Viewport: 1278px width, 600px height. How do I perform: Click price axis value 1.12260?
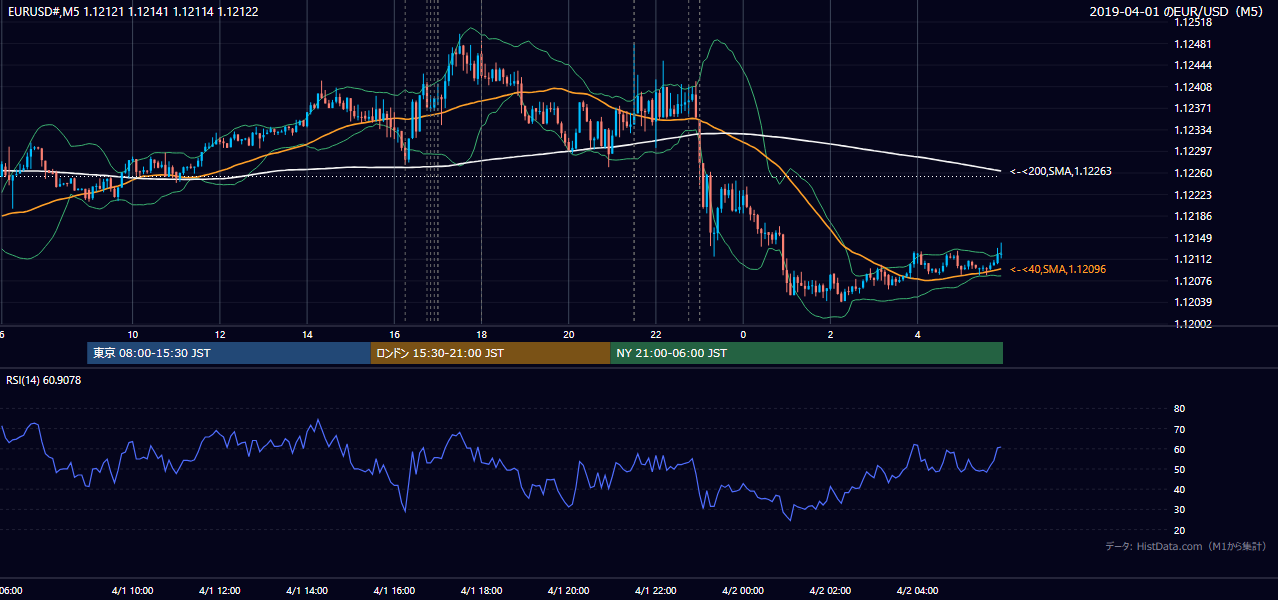1192,173
